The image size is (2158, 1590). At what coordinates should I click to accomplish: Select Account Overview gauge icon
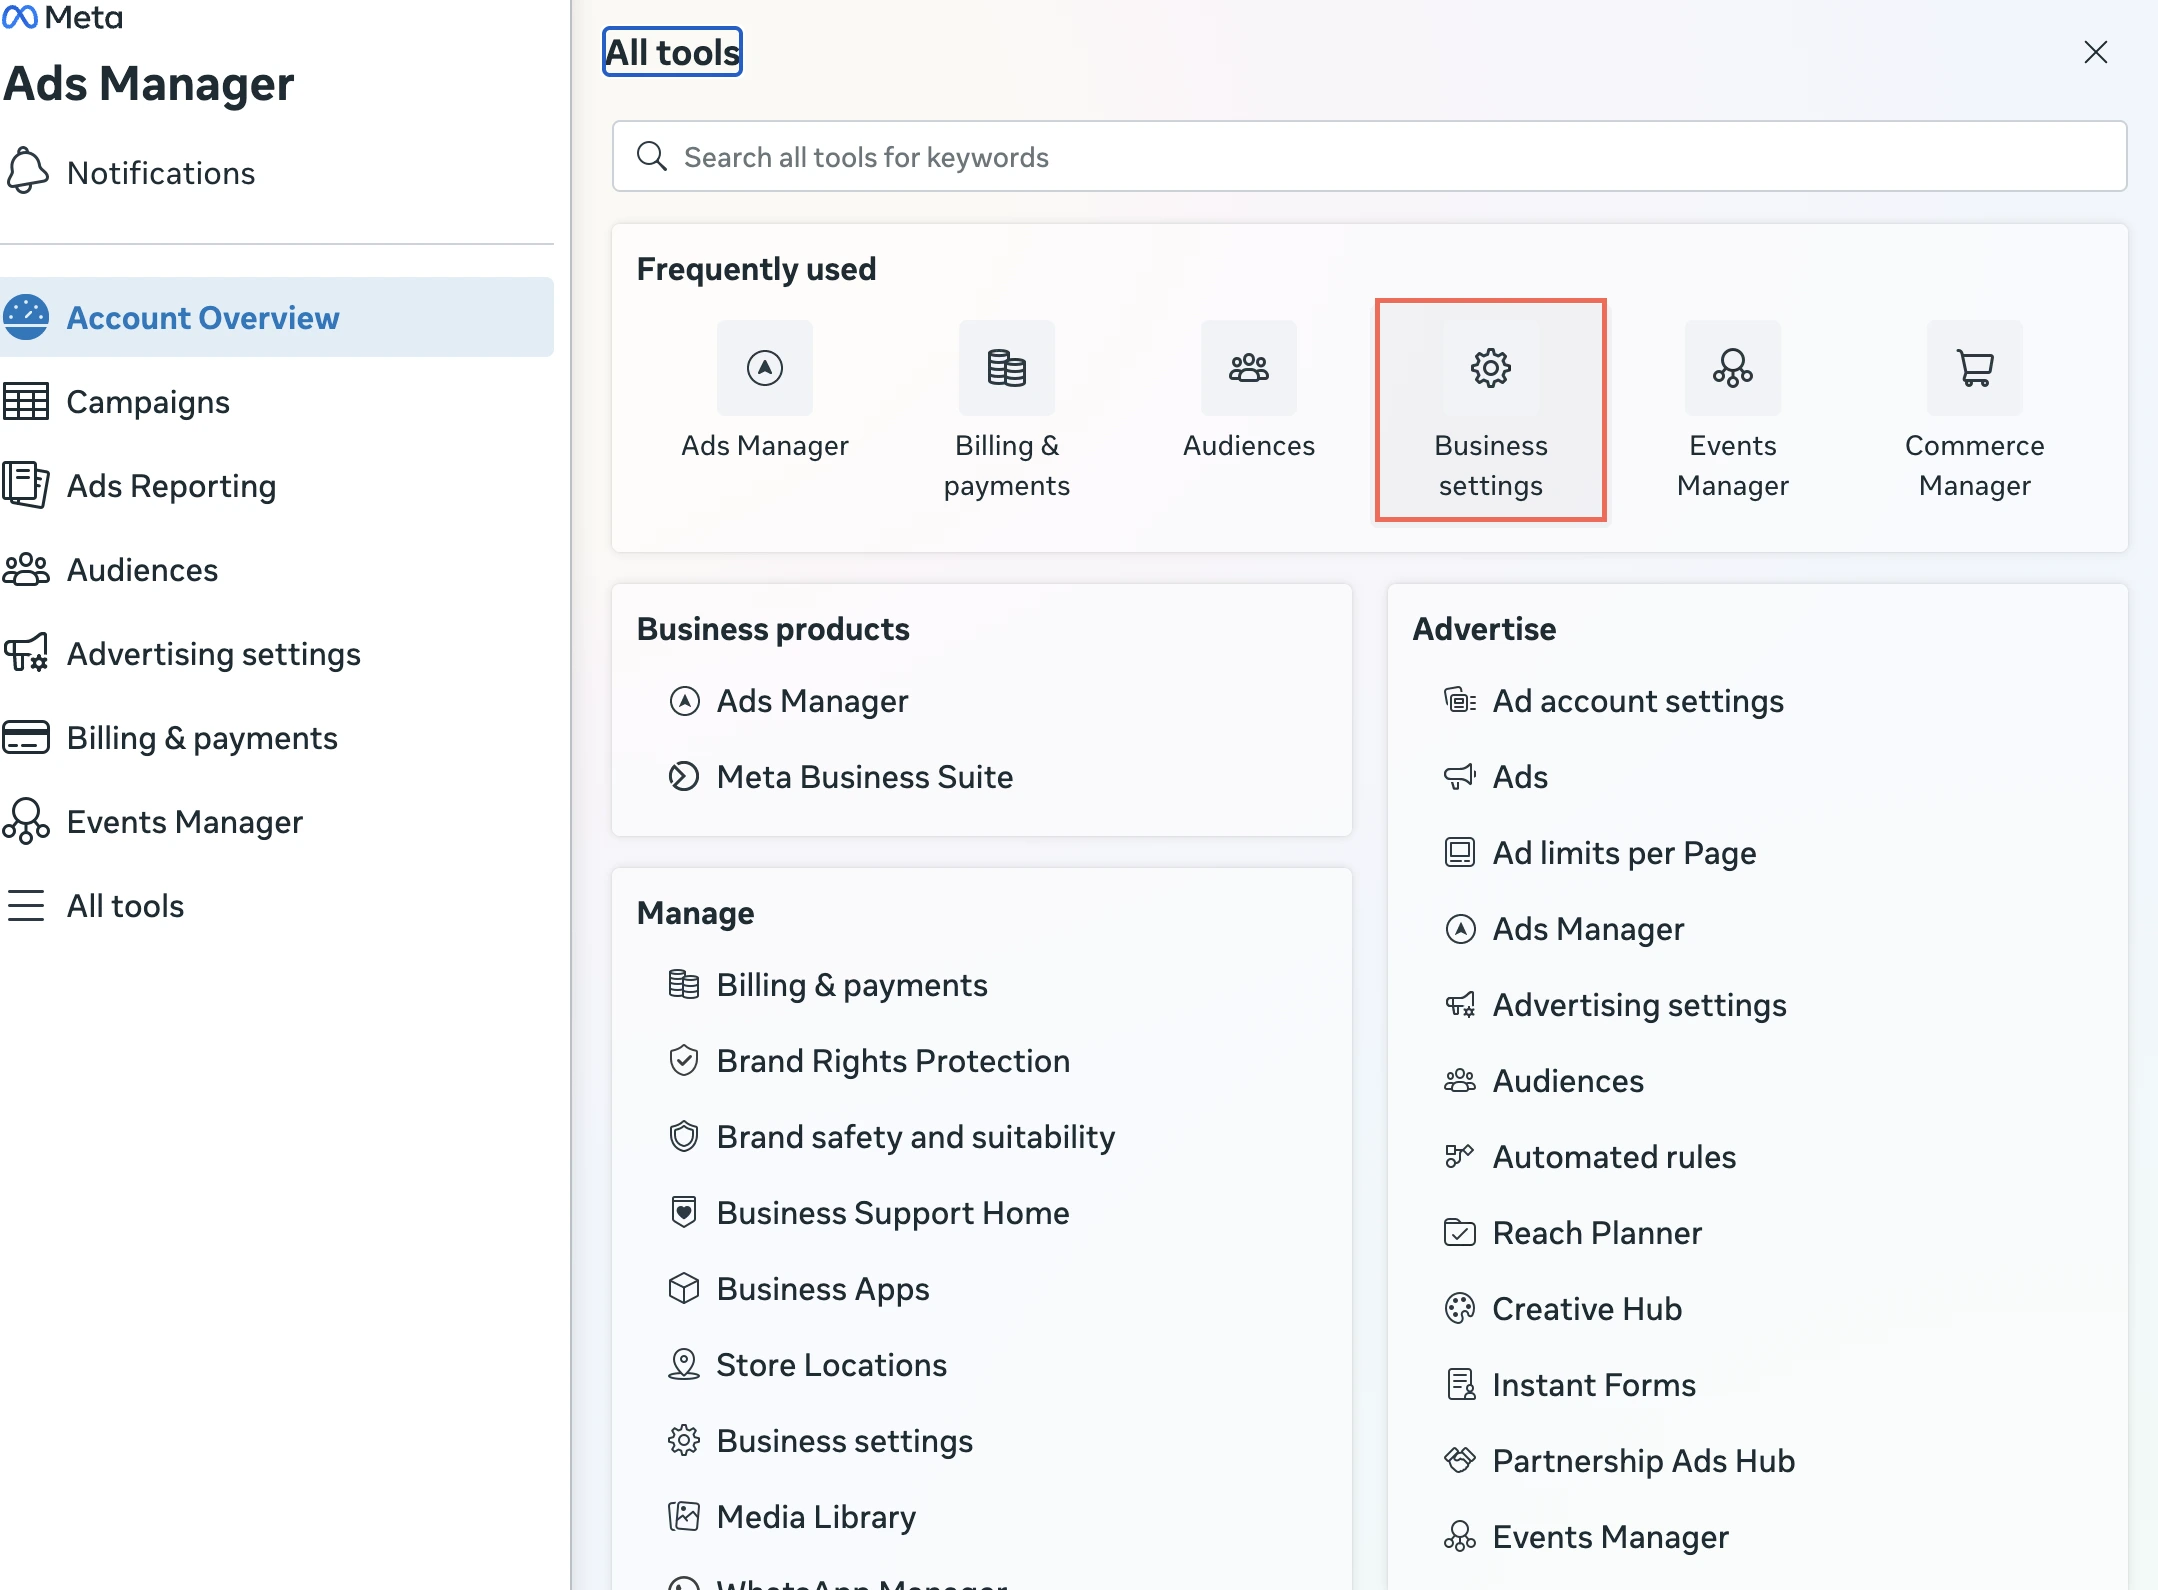pos(26,317)
